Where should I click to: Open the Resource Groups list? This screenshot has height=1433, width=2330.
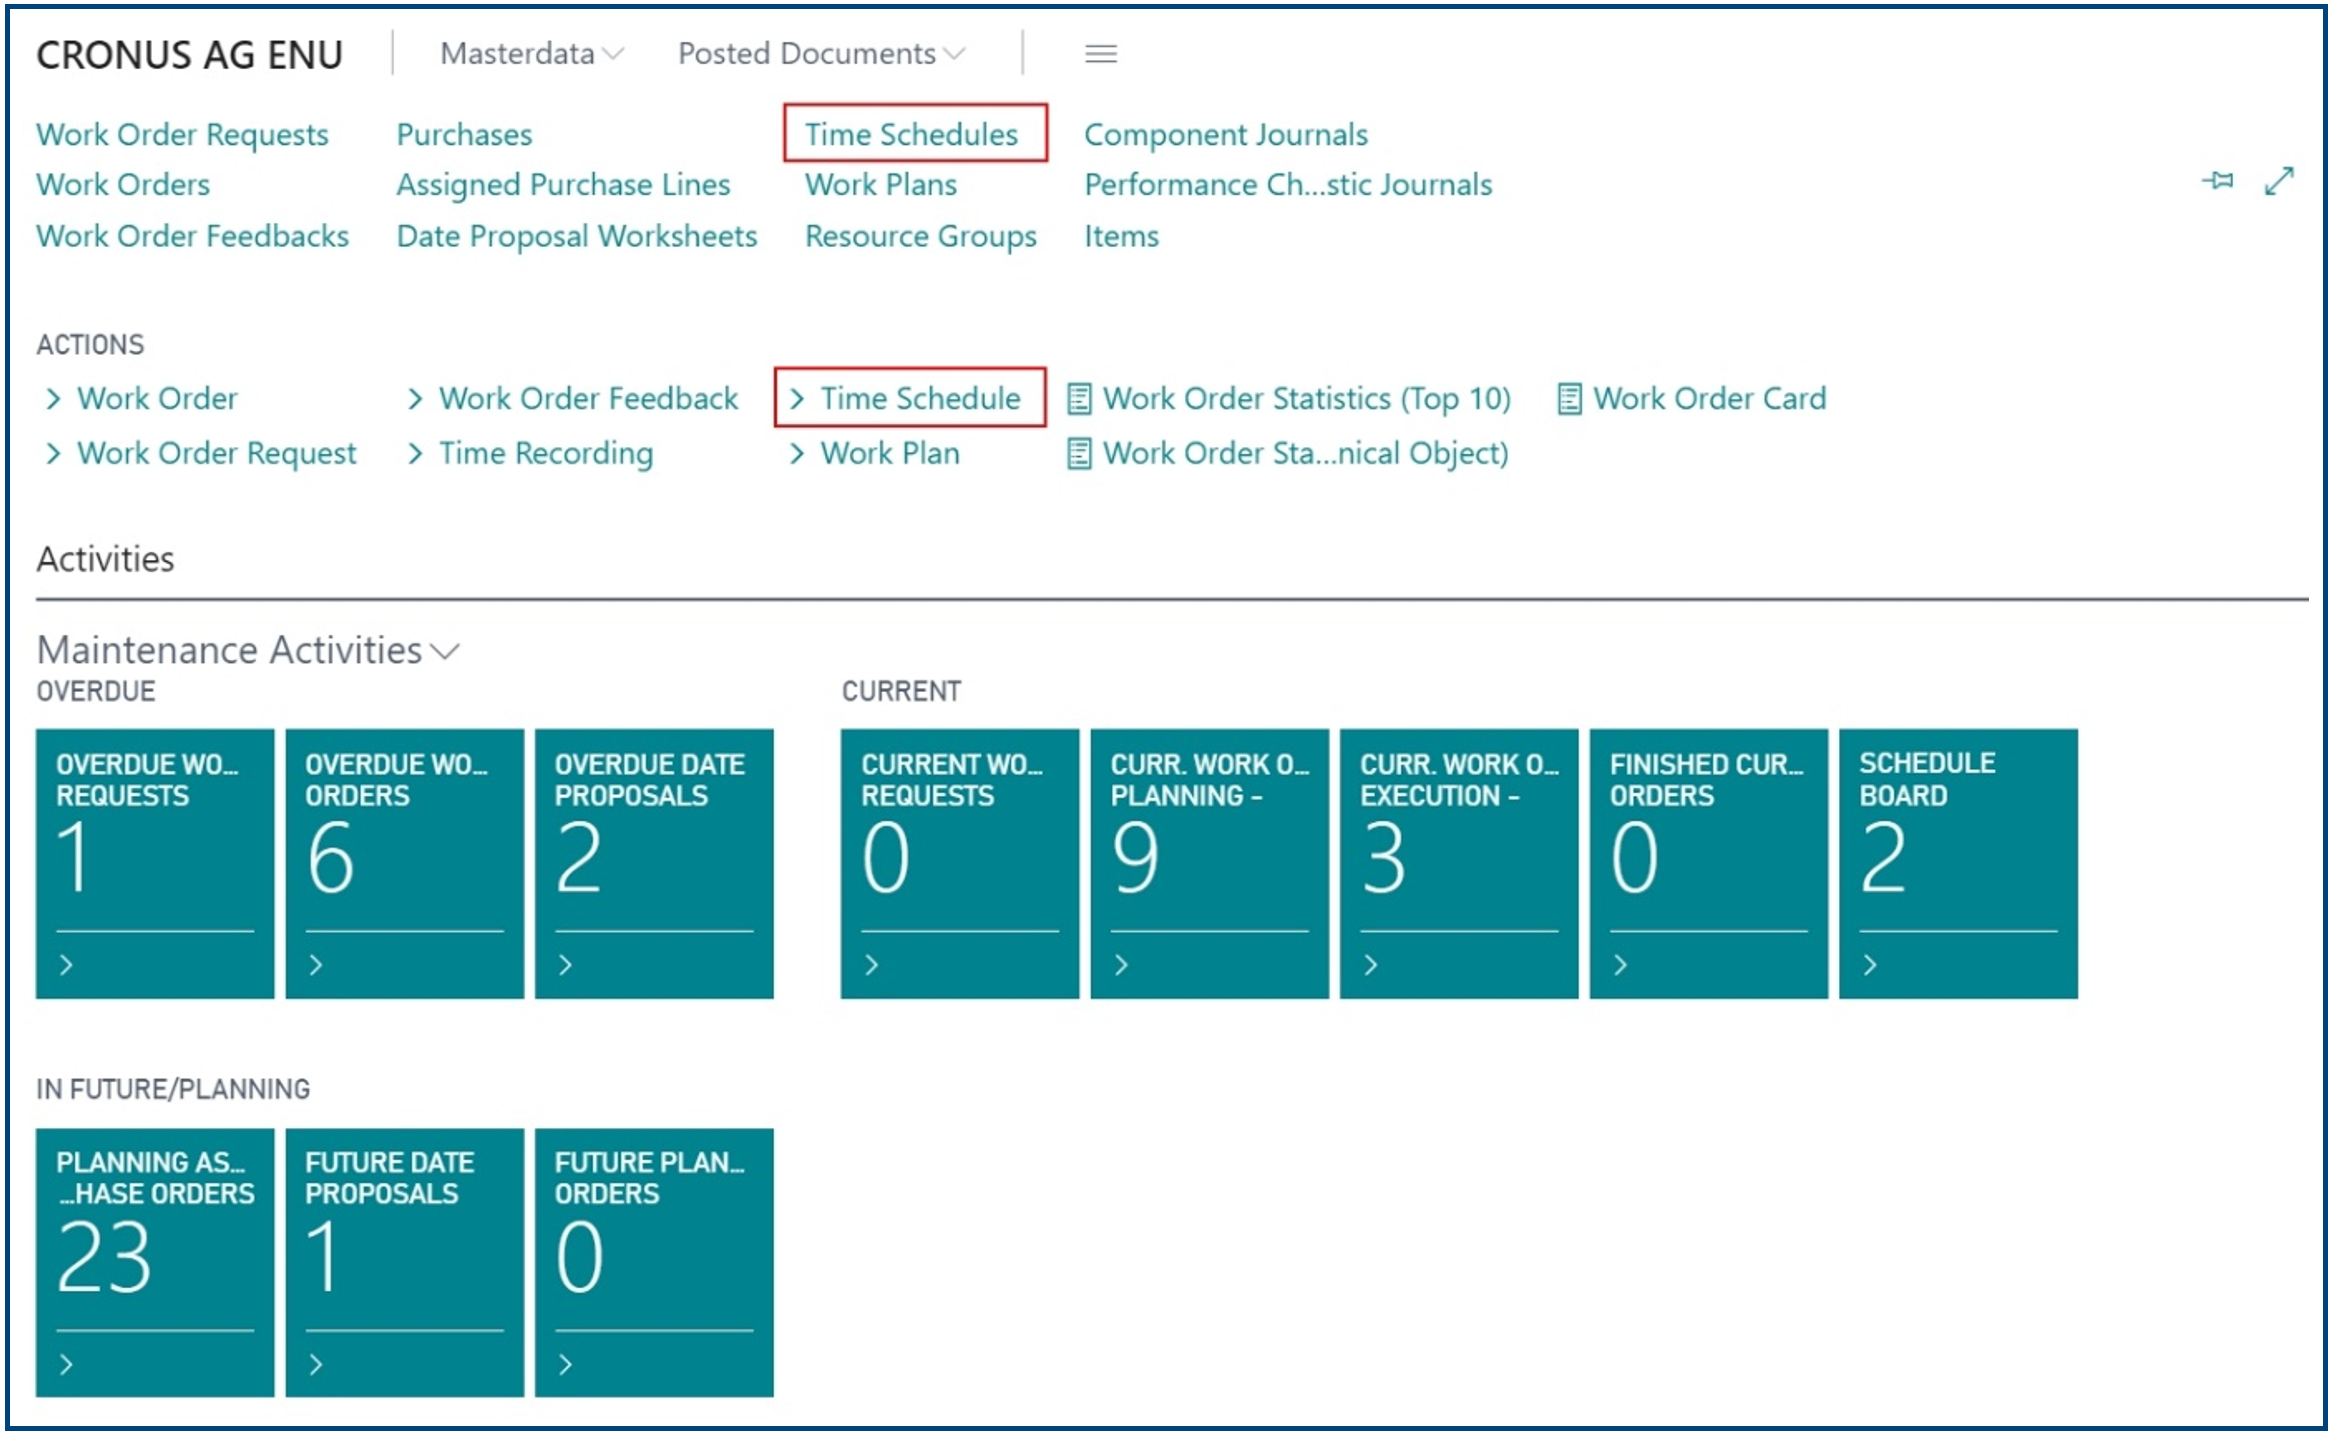[921, 237]
